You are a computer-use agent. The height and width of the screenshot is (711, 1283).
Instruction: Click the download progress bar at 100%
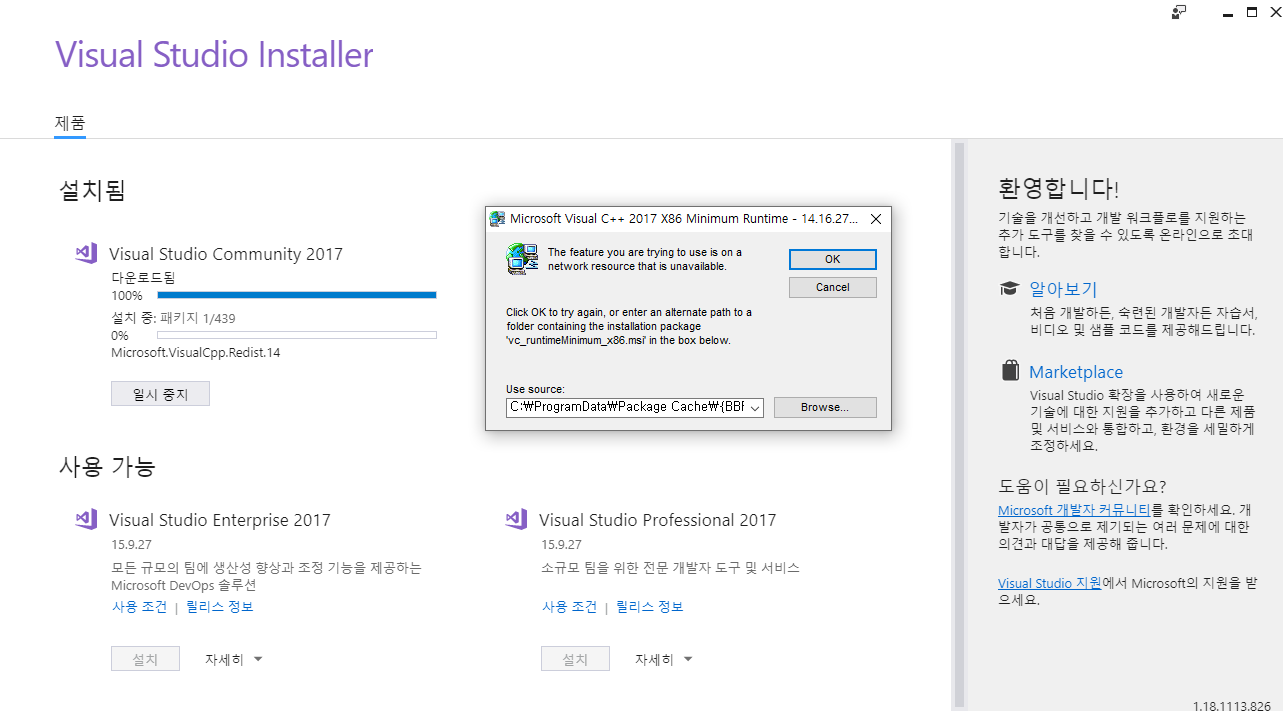(297, 295)
